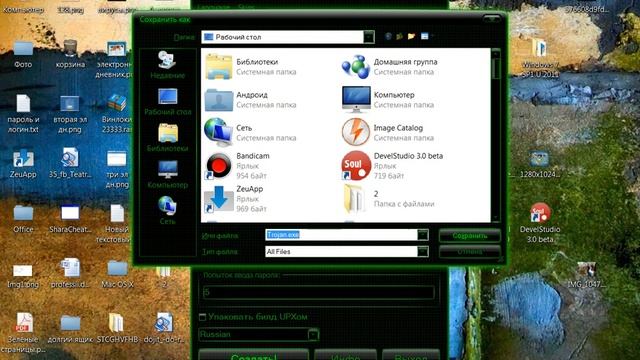Screen dimensions: 640x360
Task: Go to Библиотеки in dialog sidebar
Action: (167, 138)
